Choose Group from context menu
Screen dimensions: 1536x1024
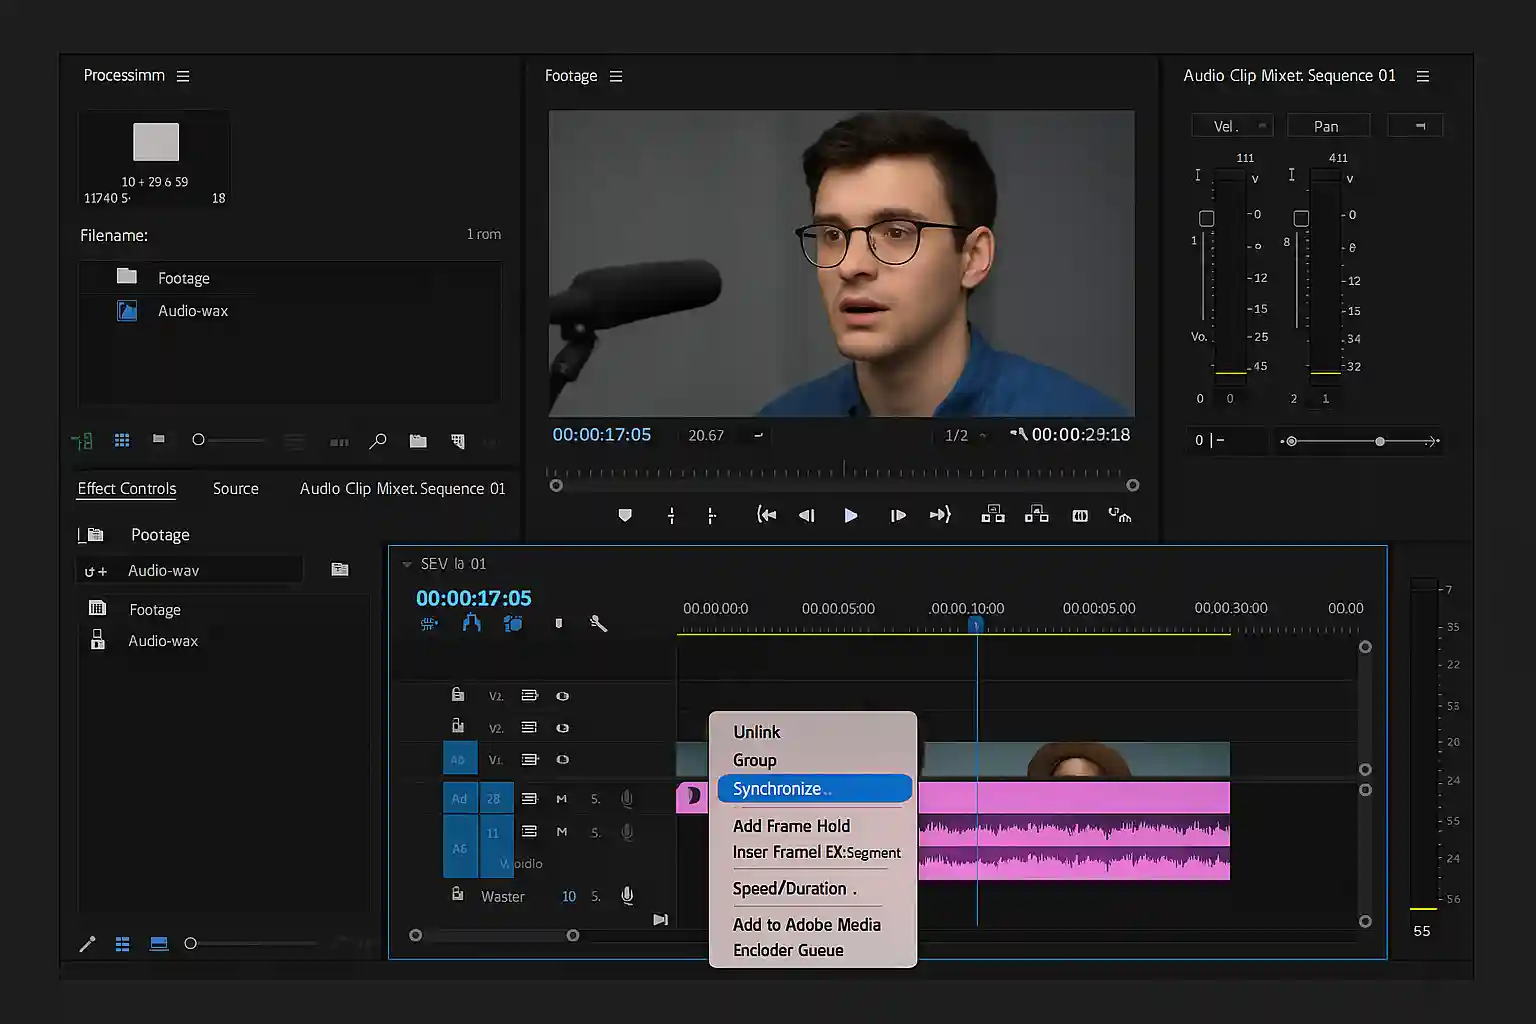[x=755, y=760]
